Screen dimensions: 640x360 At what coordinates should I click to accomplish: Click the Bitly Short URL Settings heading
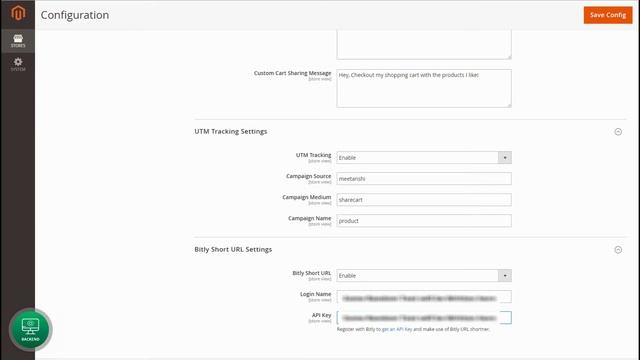pyautogui.click(x=233, y=249)
